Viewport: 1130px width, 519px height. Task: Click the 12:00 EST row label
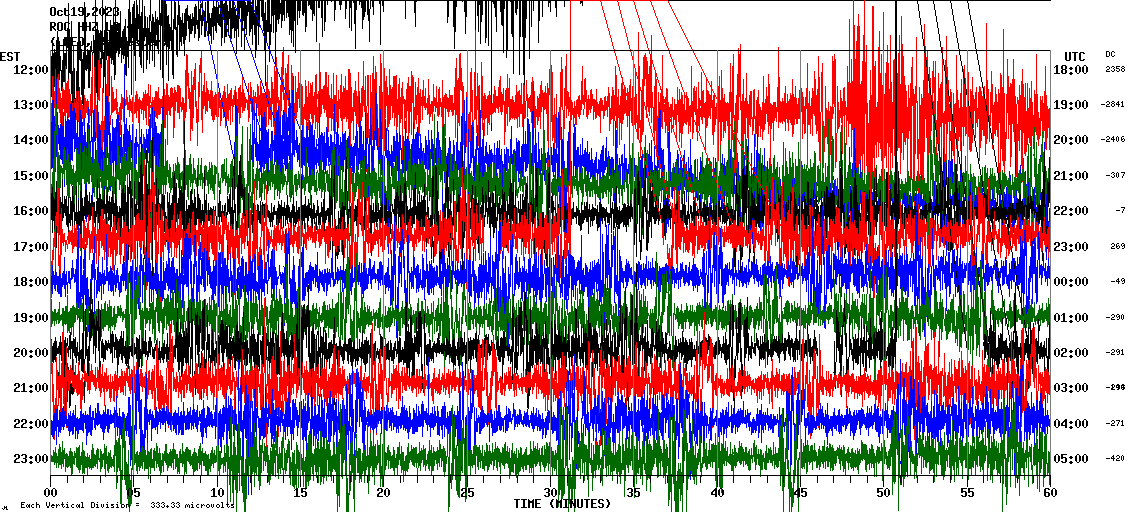pyautogui.click(x=29, y=69)
